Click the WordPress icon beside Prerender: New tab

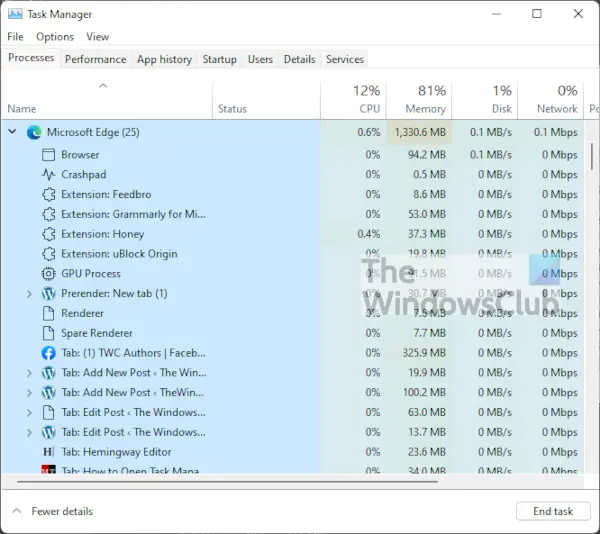(48, 294)
